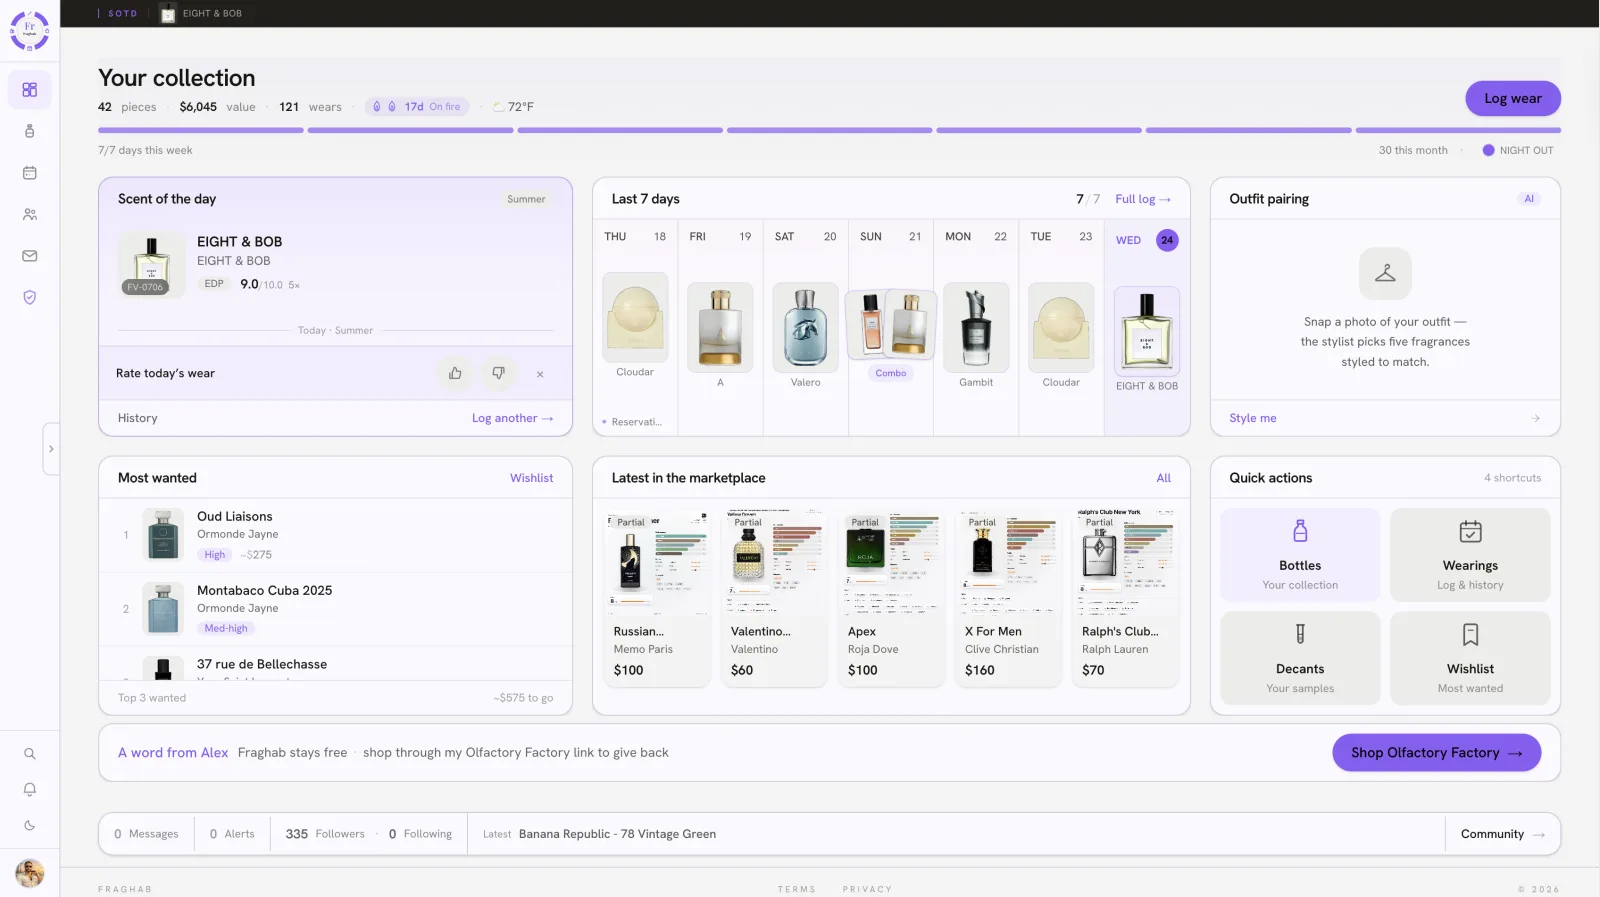Open the Wearings quick action tile
1600x897 pixels.
(1470, 555)
